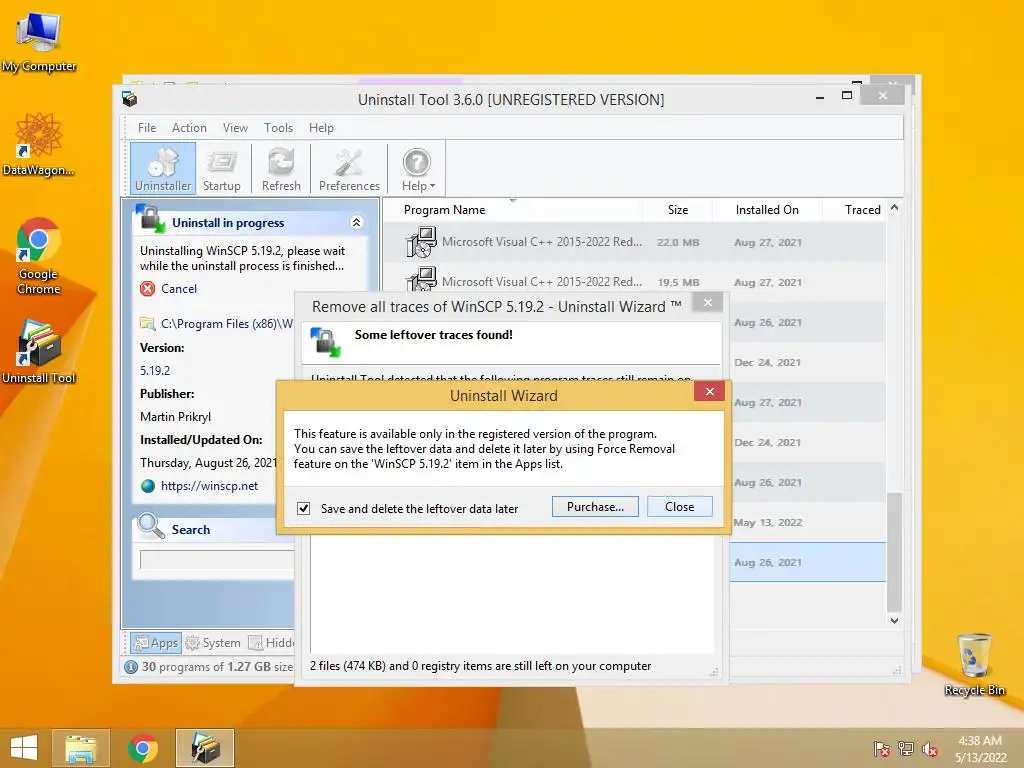Click the network tray icon
This screenshot has height=768, width=1024.
pos(905,749)
